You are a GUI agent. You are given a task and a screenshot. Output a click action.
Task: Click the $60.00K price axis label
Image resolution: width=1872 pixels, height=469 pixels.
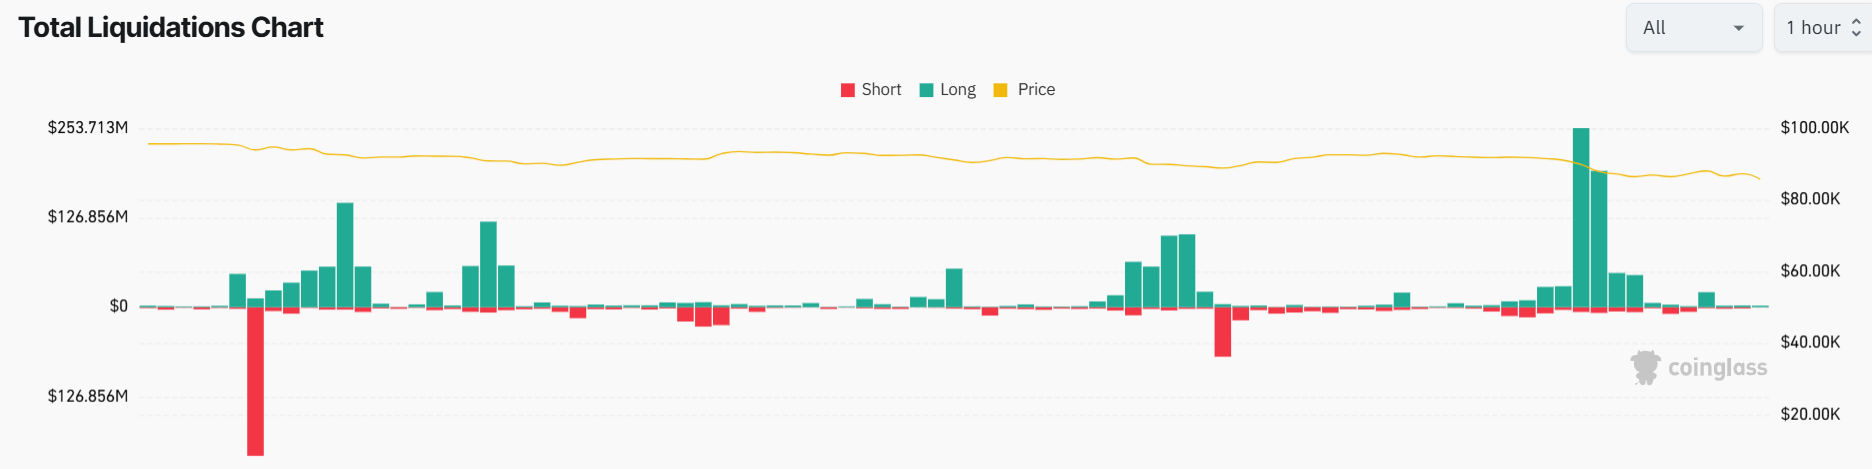[x=1810, y=271]
